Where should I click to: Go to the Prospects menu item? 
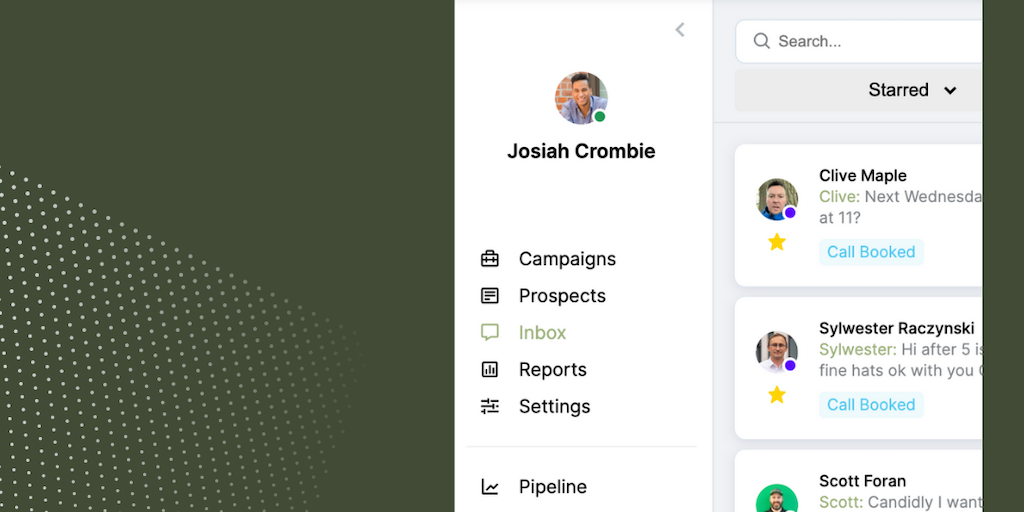pyautogui.click(x=562, y=296)
